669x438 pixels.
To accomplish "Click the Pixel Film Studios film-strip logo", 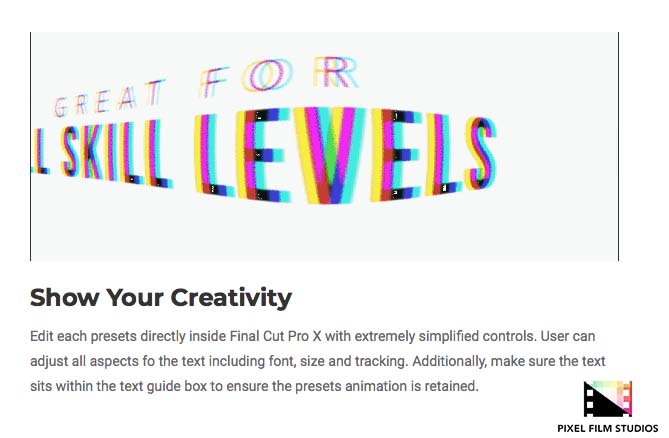I will click(x=608, y=398).
